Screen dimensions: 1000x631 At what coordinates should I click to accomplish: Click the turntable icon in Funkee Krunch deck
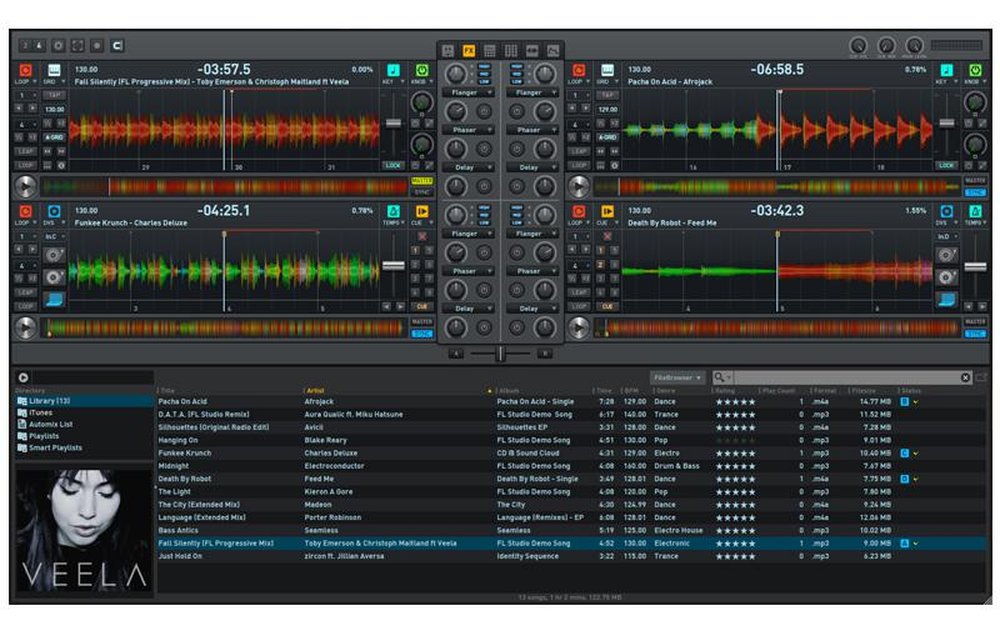pos(54,255)
